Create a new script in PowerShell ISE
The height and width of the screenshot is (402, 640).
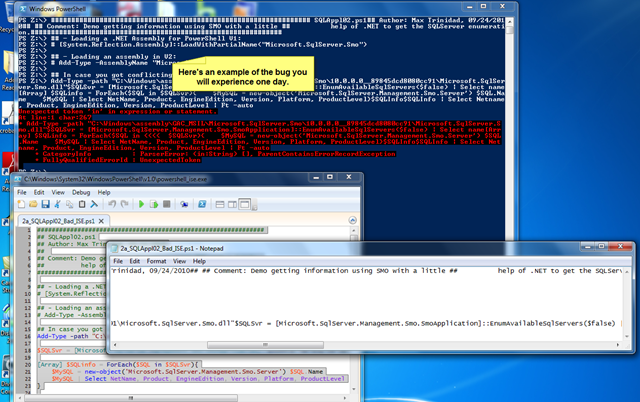[x=21, y=204]
